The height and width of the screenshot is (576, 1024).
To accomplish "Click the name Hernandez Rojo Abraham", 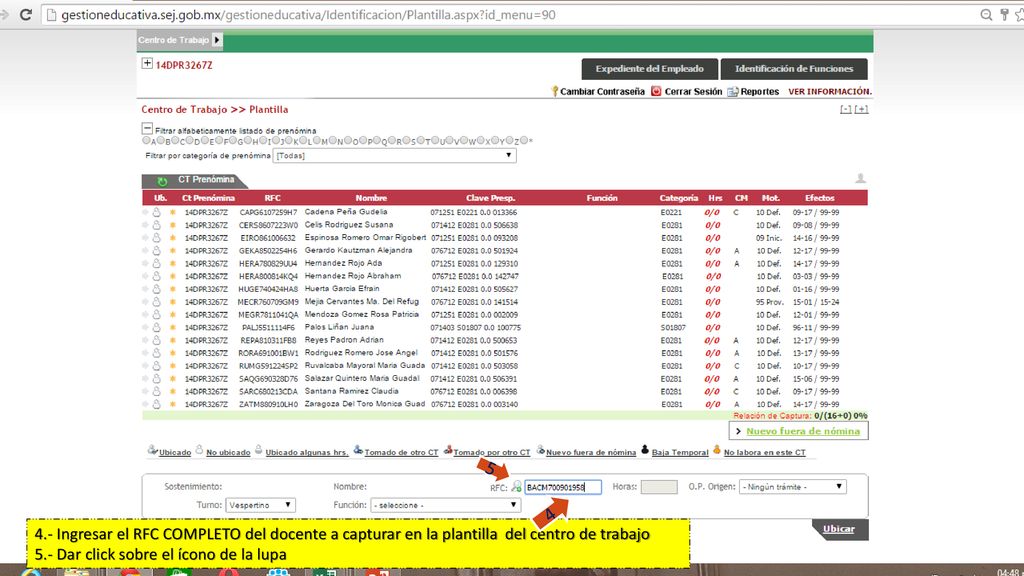I will pyautogui.click(x=353, y=276).
